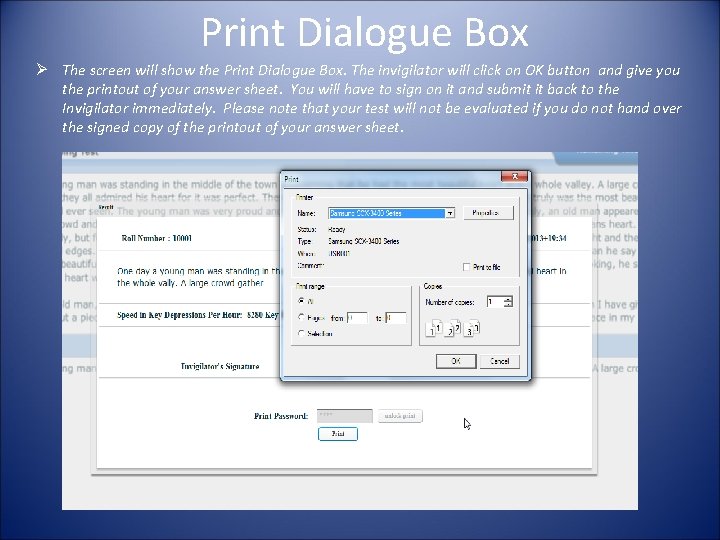This screenshot has width=720, height=540.
Task: Open printer Properties
Action: coord(488,213)
